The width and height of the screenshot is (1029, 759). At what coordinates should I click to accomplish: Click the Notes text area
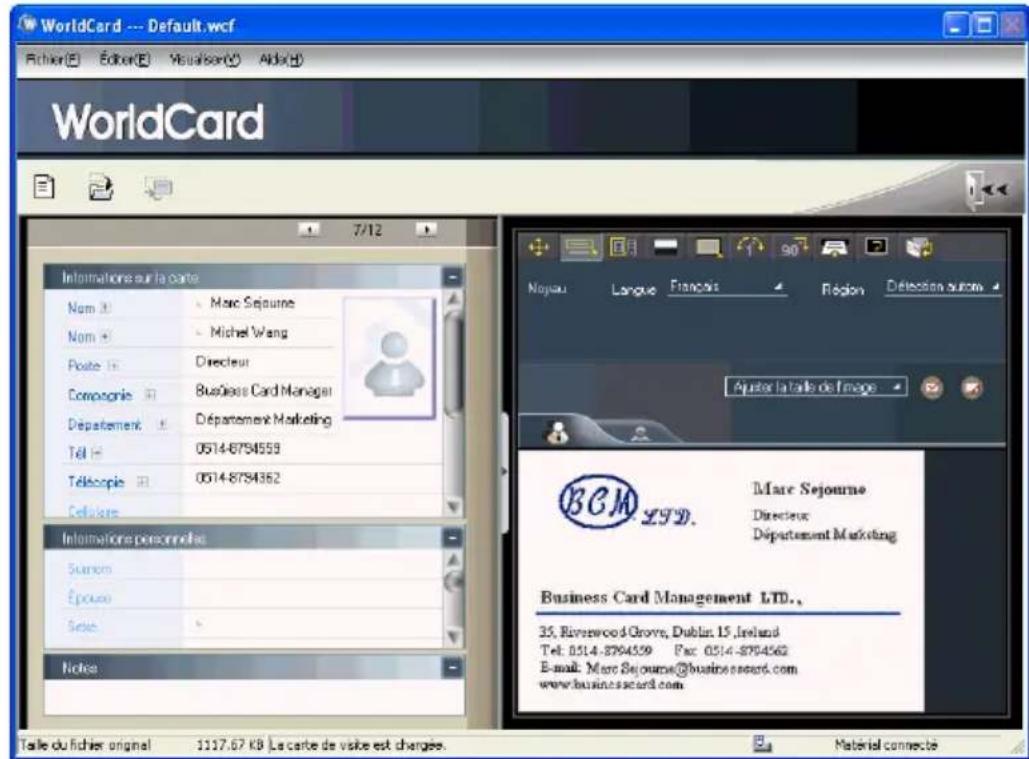coord(254,697)
